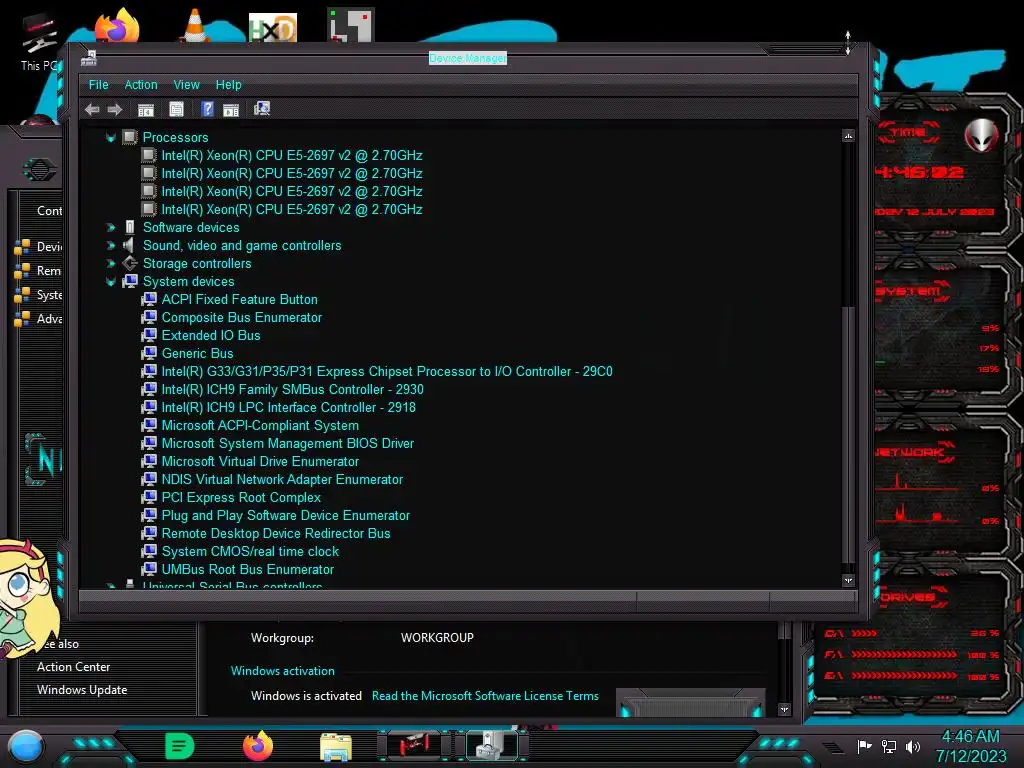Open the View menu
The height and width of the screenshot is (768, 1024).
coord(186,85)
